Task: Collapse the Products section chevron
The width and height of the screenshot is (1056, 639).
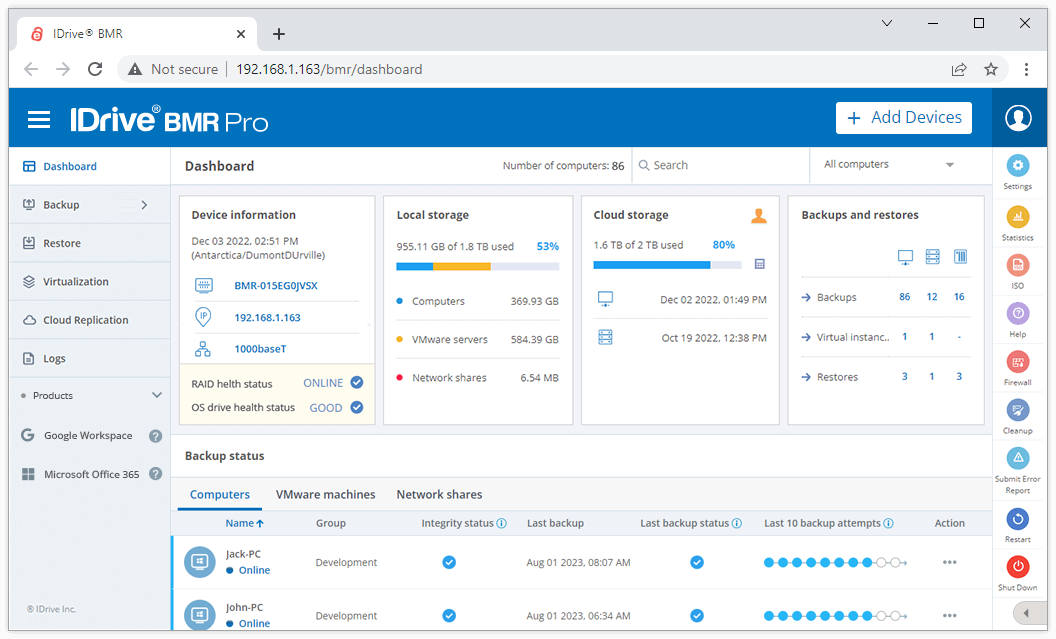Action: 157,395
